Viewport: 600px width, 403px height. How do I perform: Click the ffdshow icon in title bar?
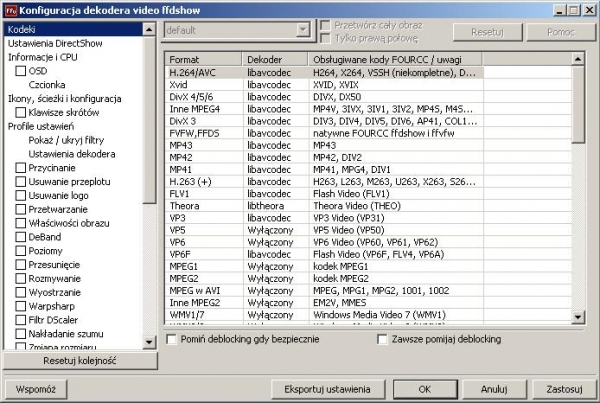[x=10, y=9]
